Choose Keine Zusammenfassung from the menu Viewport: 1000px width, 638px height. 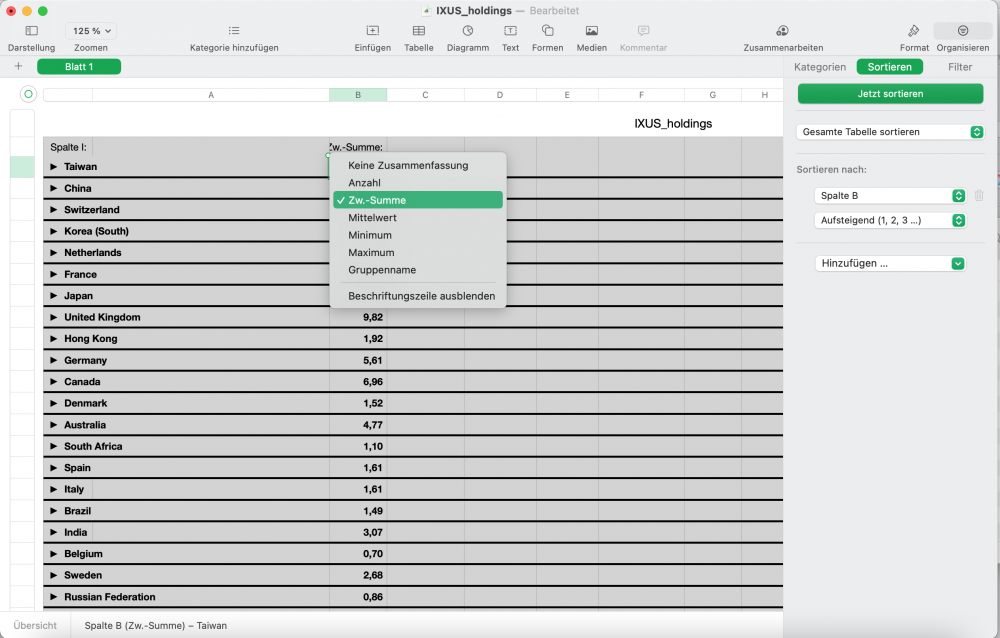(407, 165)
